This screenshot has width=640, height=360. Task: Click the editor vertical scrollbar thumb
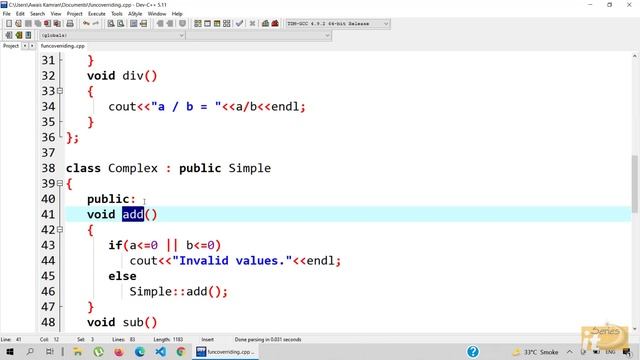pyautogui.click(x=635, y=184)
